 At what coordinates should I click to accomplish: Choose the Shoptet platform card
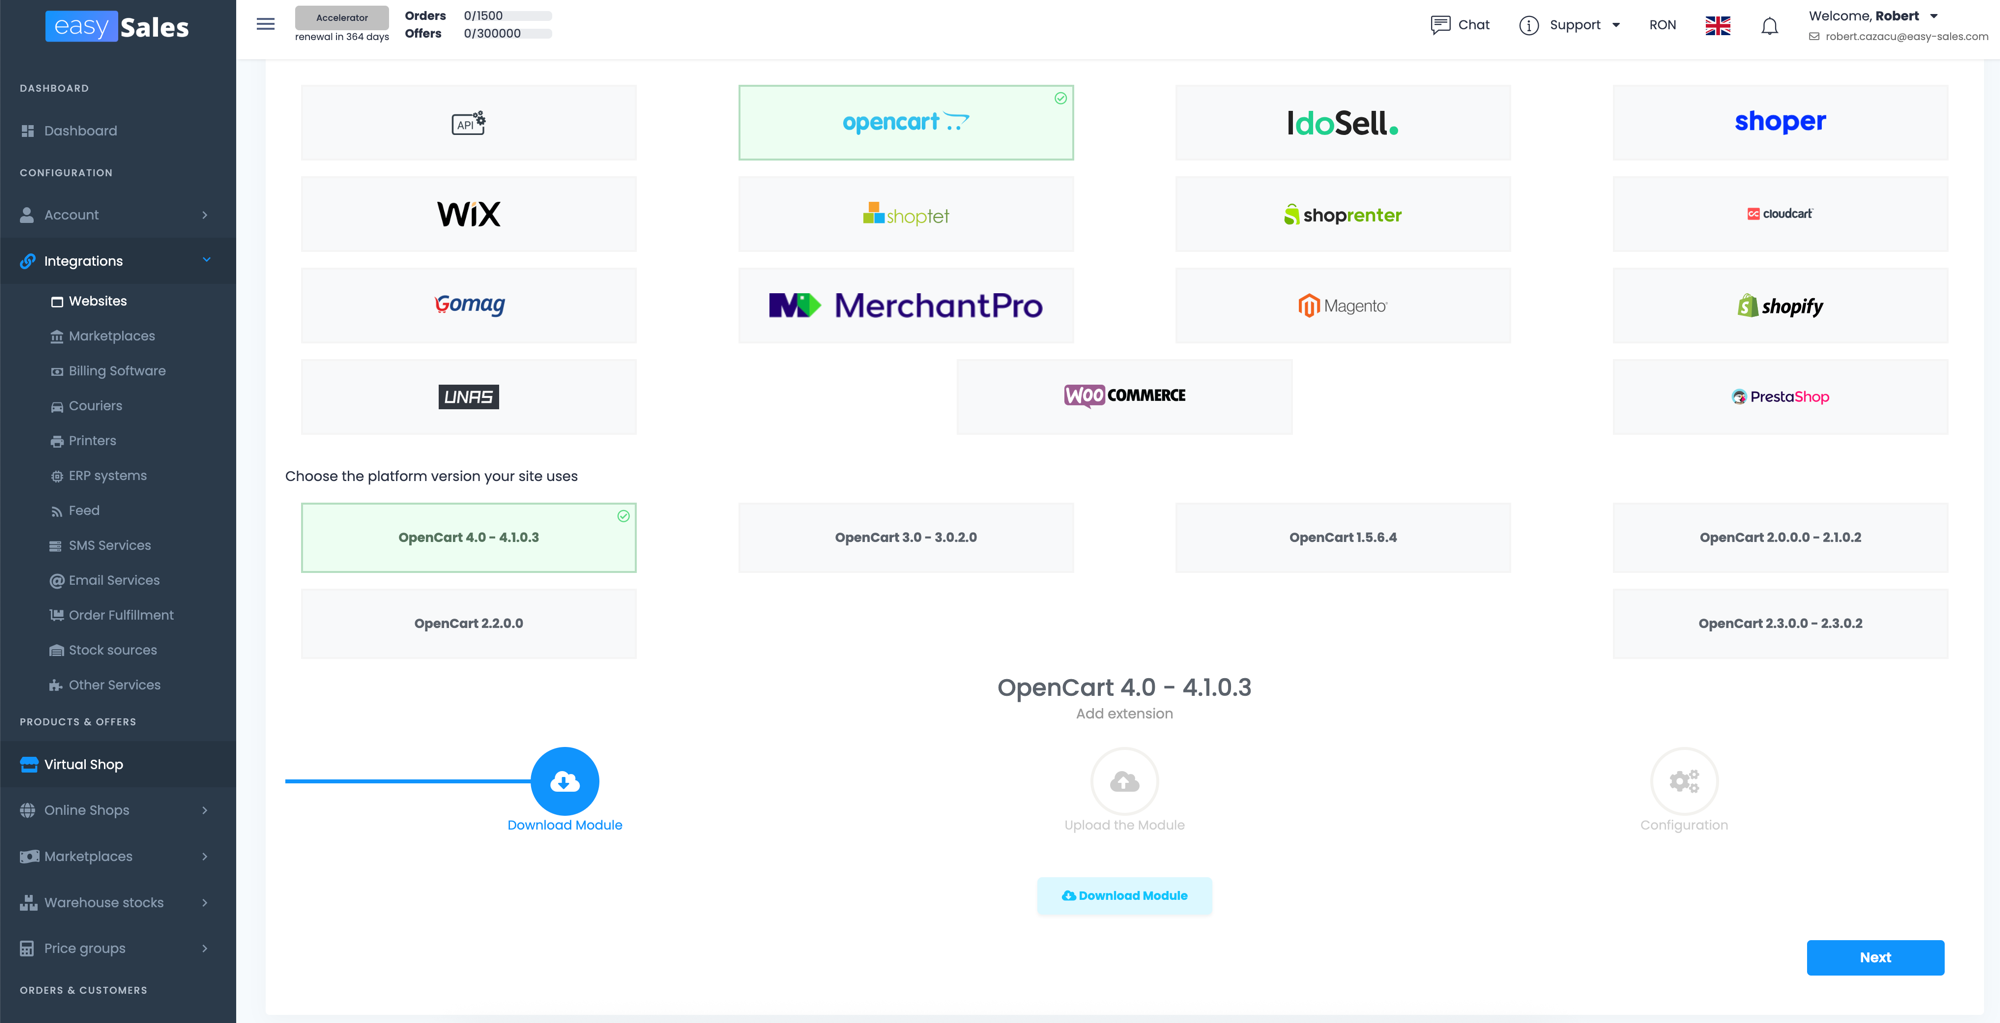[x=906, y=214]
